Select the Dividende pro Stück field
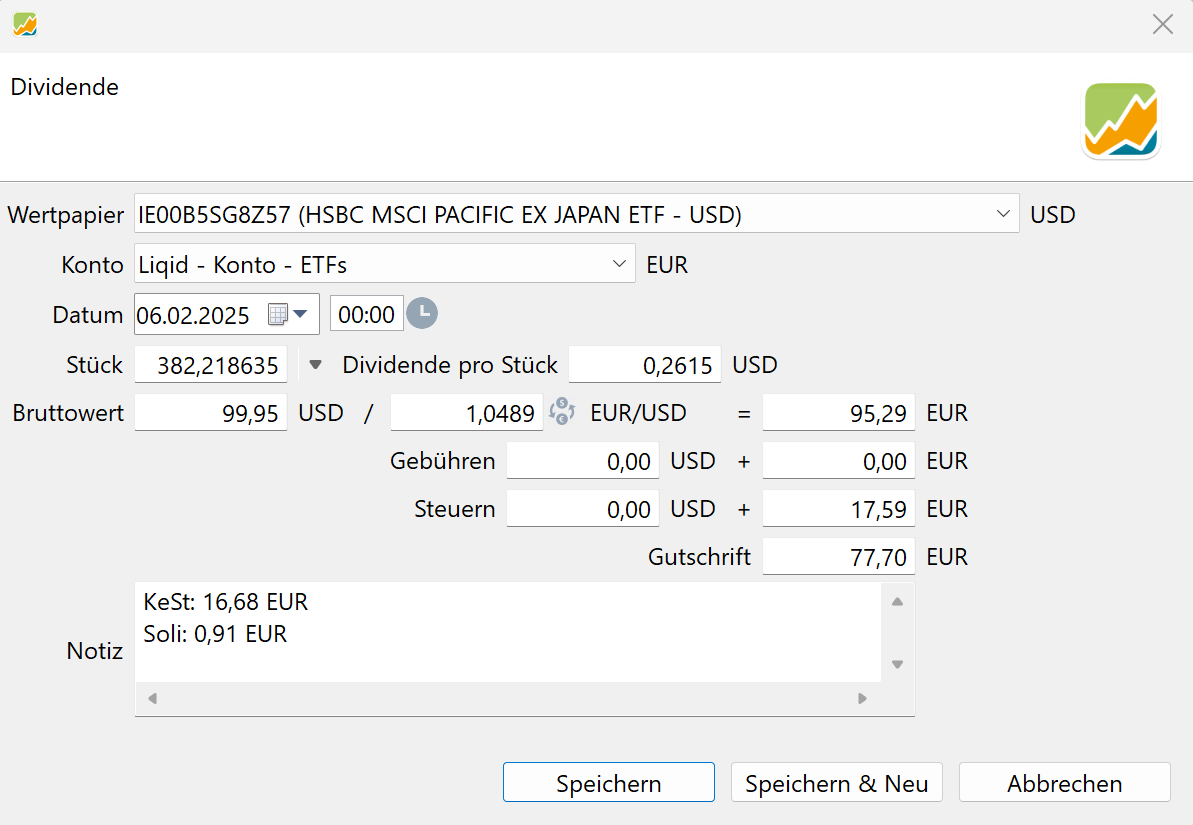Viewport: 1193px width, 825px height. pyautogui.click(x=645, y=366)
